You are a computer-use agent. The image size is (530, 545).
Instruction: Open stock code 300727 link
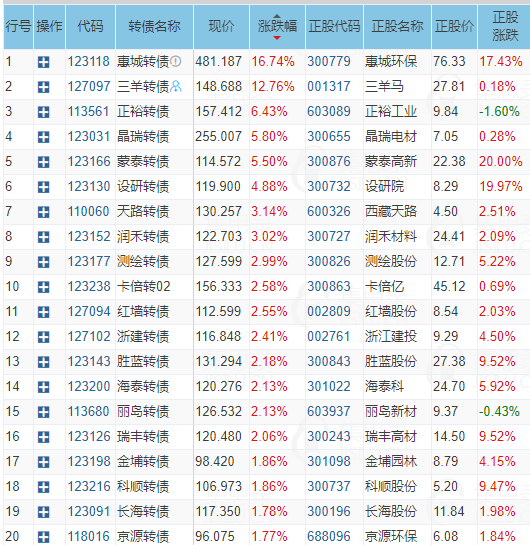329,237
